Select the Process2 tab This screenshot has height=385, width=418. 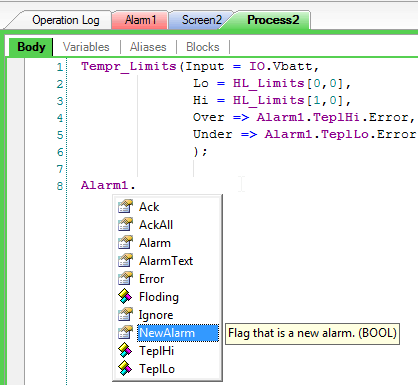(273, 20)
